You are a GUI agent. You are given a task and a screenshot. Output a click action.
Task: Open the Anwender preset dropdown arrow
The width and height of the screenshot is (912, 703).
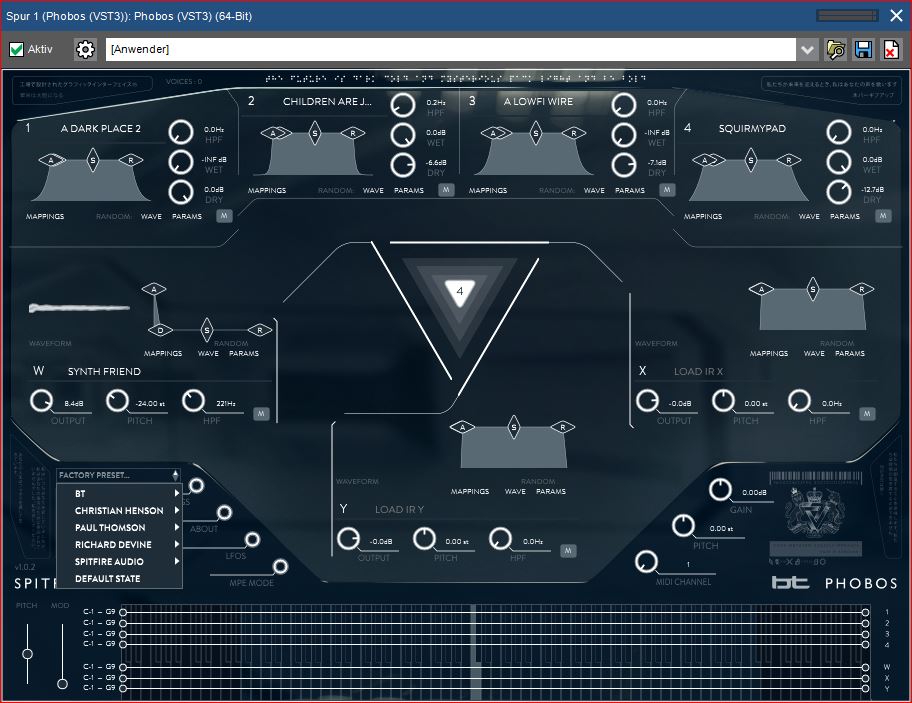tap(807, 49)
